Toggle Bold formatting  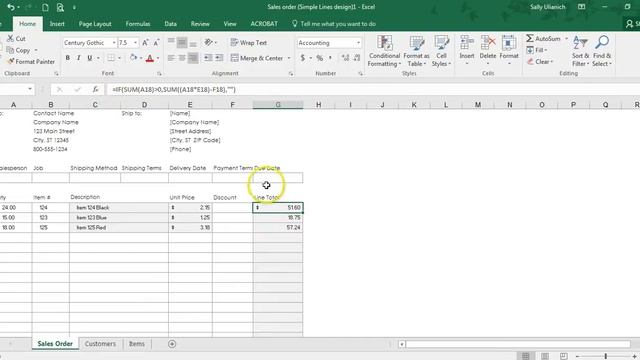[68, 58]
